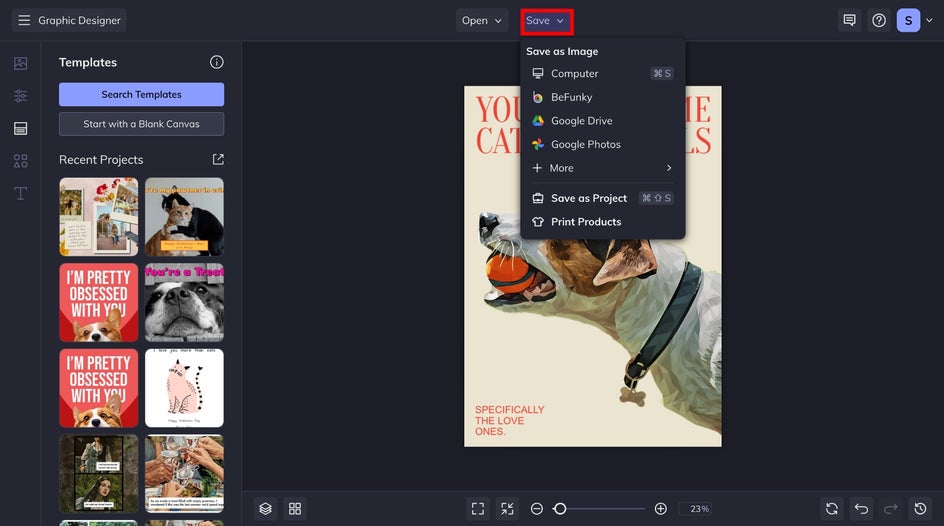Open the Text tool in sidebar

[x=20, y=193]
